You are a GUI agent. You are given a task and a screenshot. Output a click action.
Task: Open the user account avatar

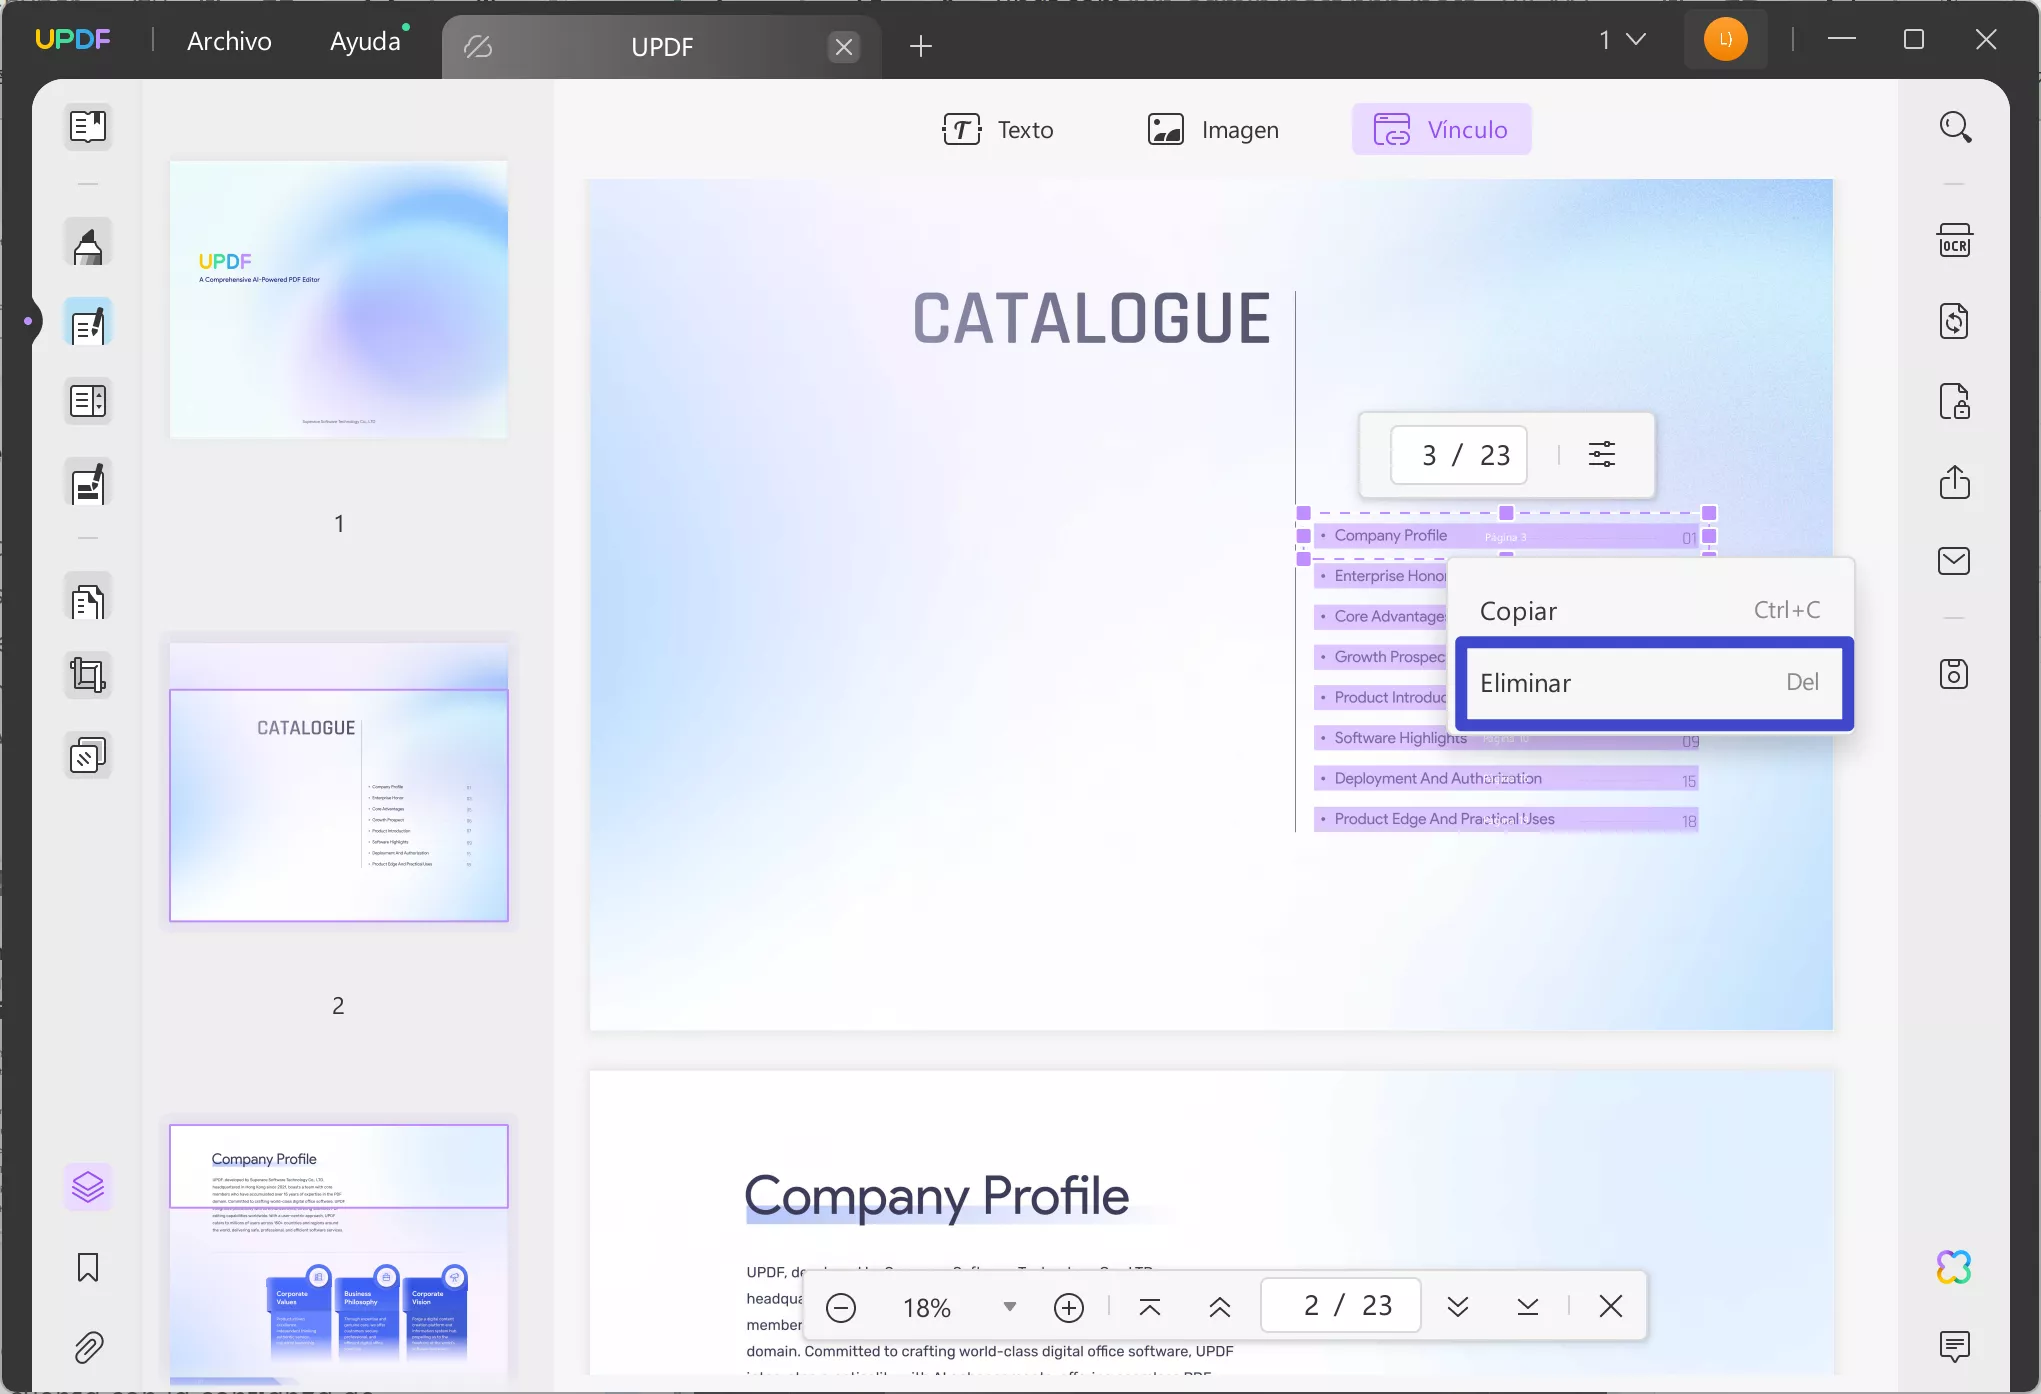(1725, 40)
